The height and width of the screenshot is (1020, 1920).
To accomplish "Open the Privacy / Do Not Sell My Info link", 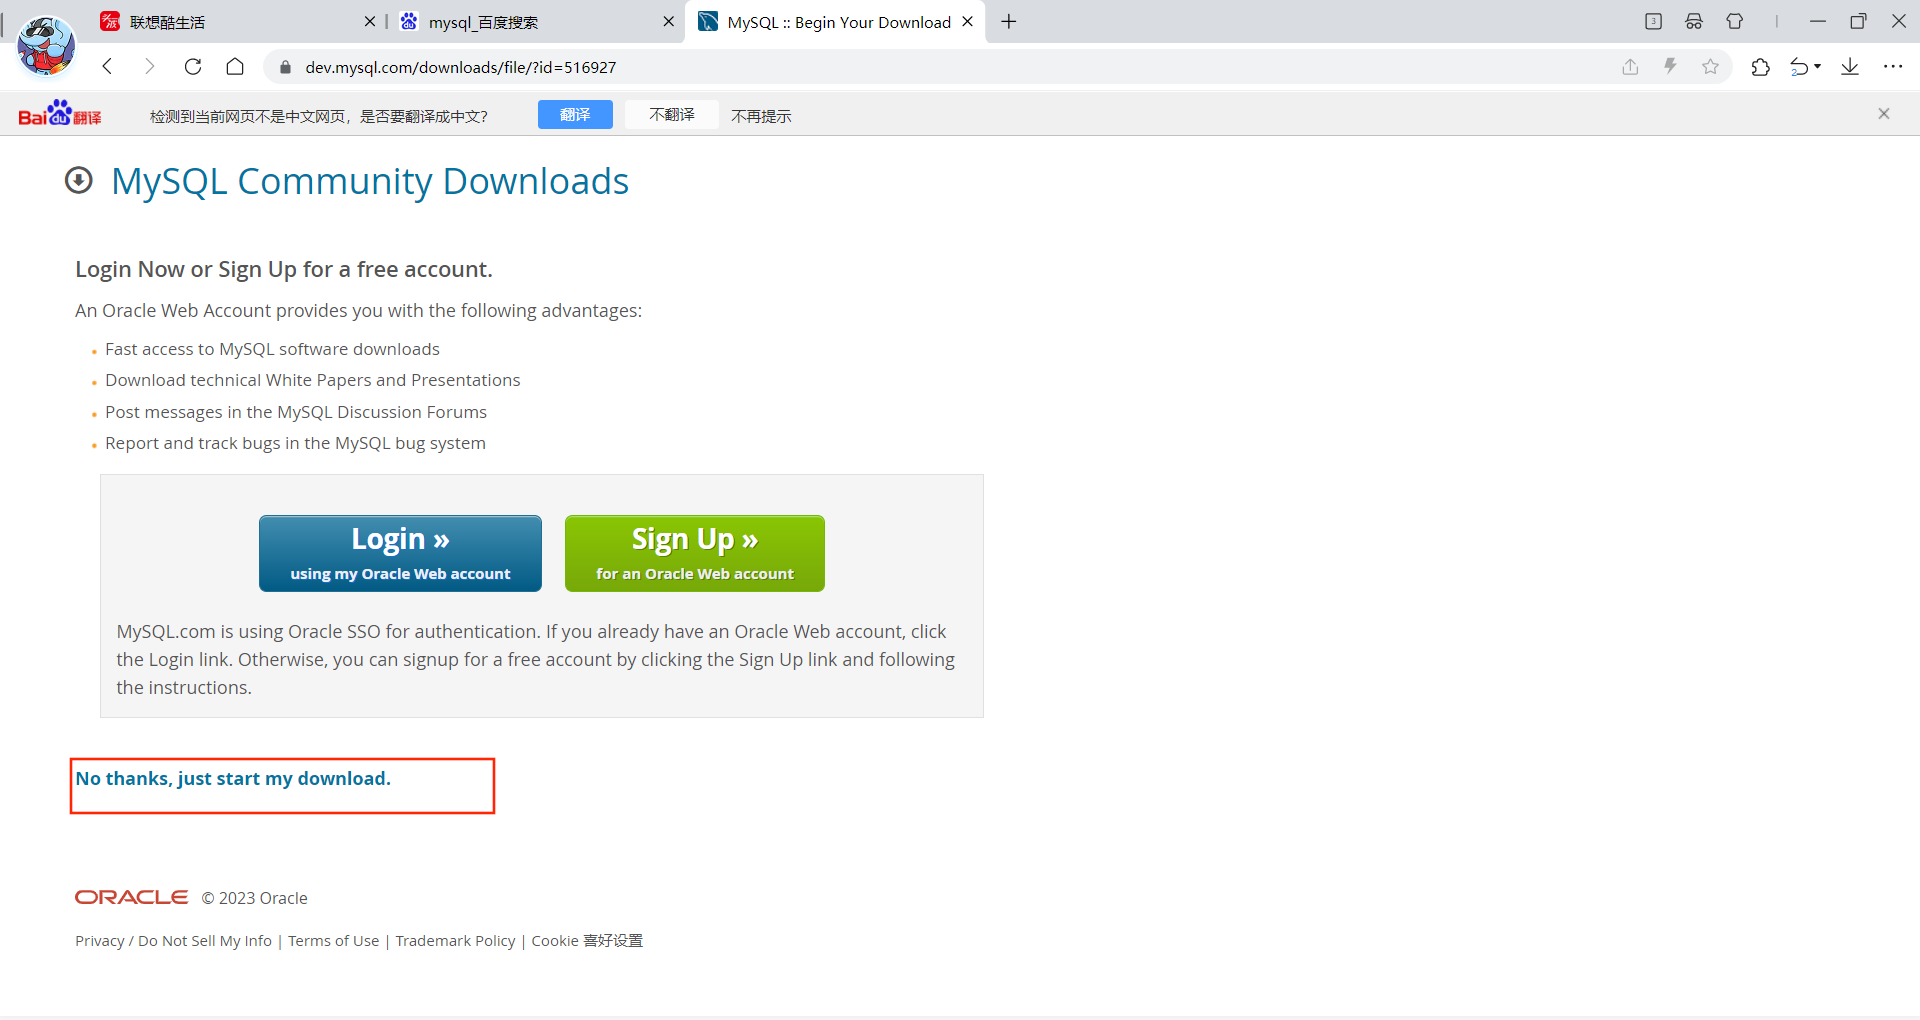I will coord(173,941).
